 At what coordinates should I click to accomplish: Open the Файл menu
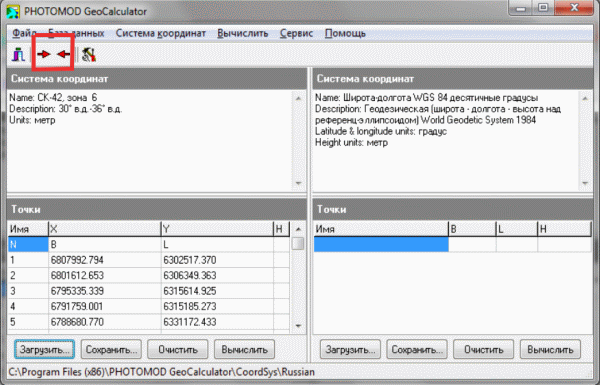pos(24,34)
